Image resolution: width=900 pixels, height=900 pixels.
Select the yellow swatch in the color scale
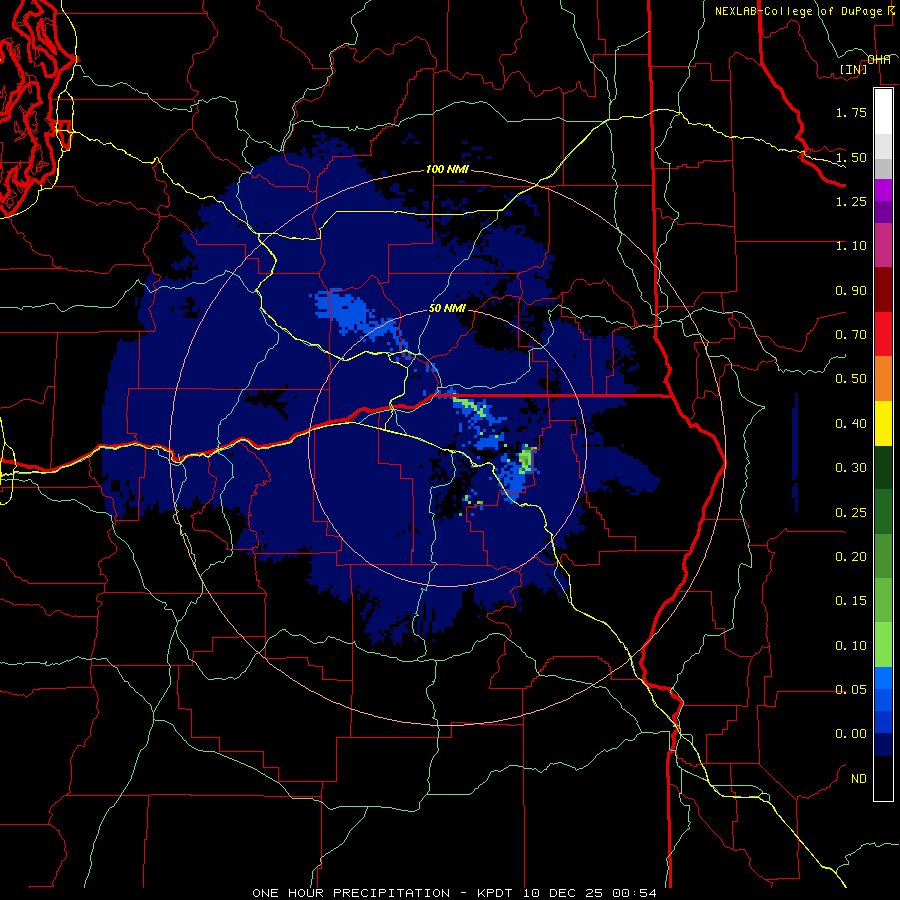(x=883, y=423)
